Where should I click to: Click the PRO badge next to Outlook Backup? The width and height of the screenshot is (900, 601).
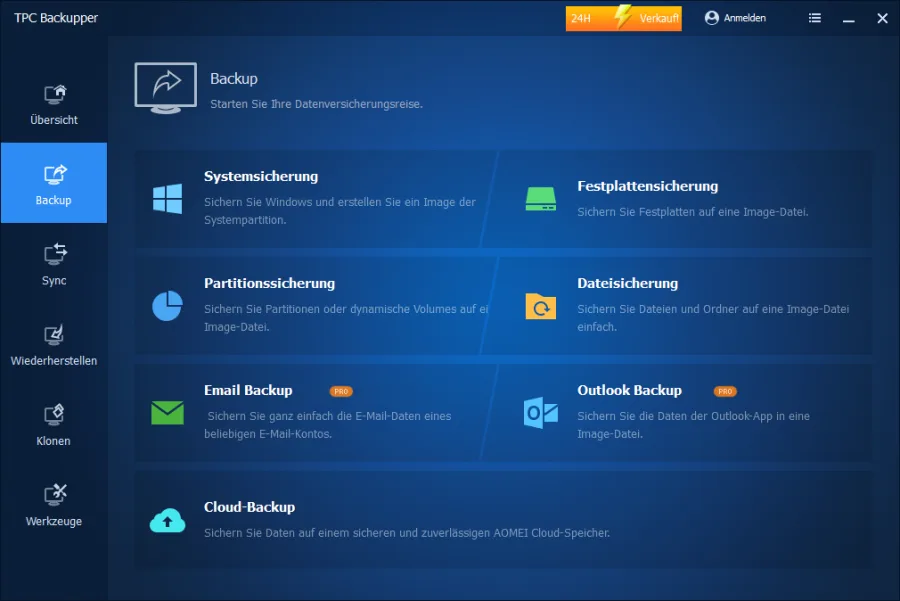click(725, 391)
